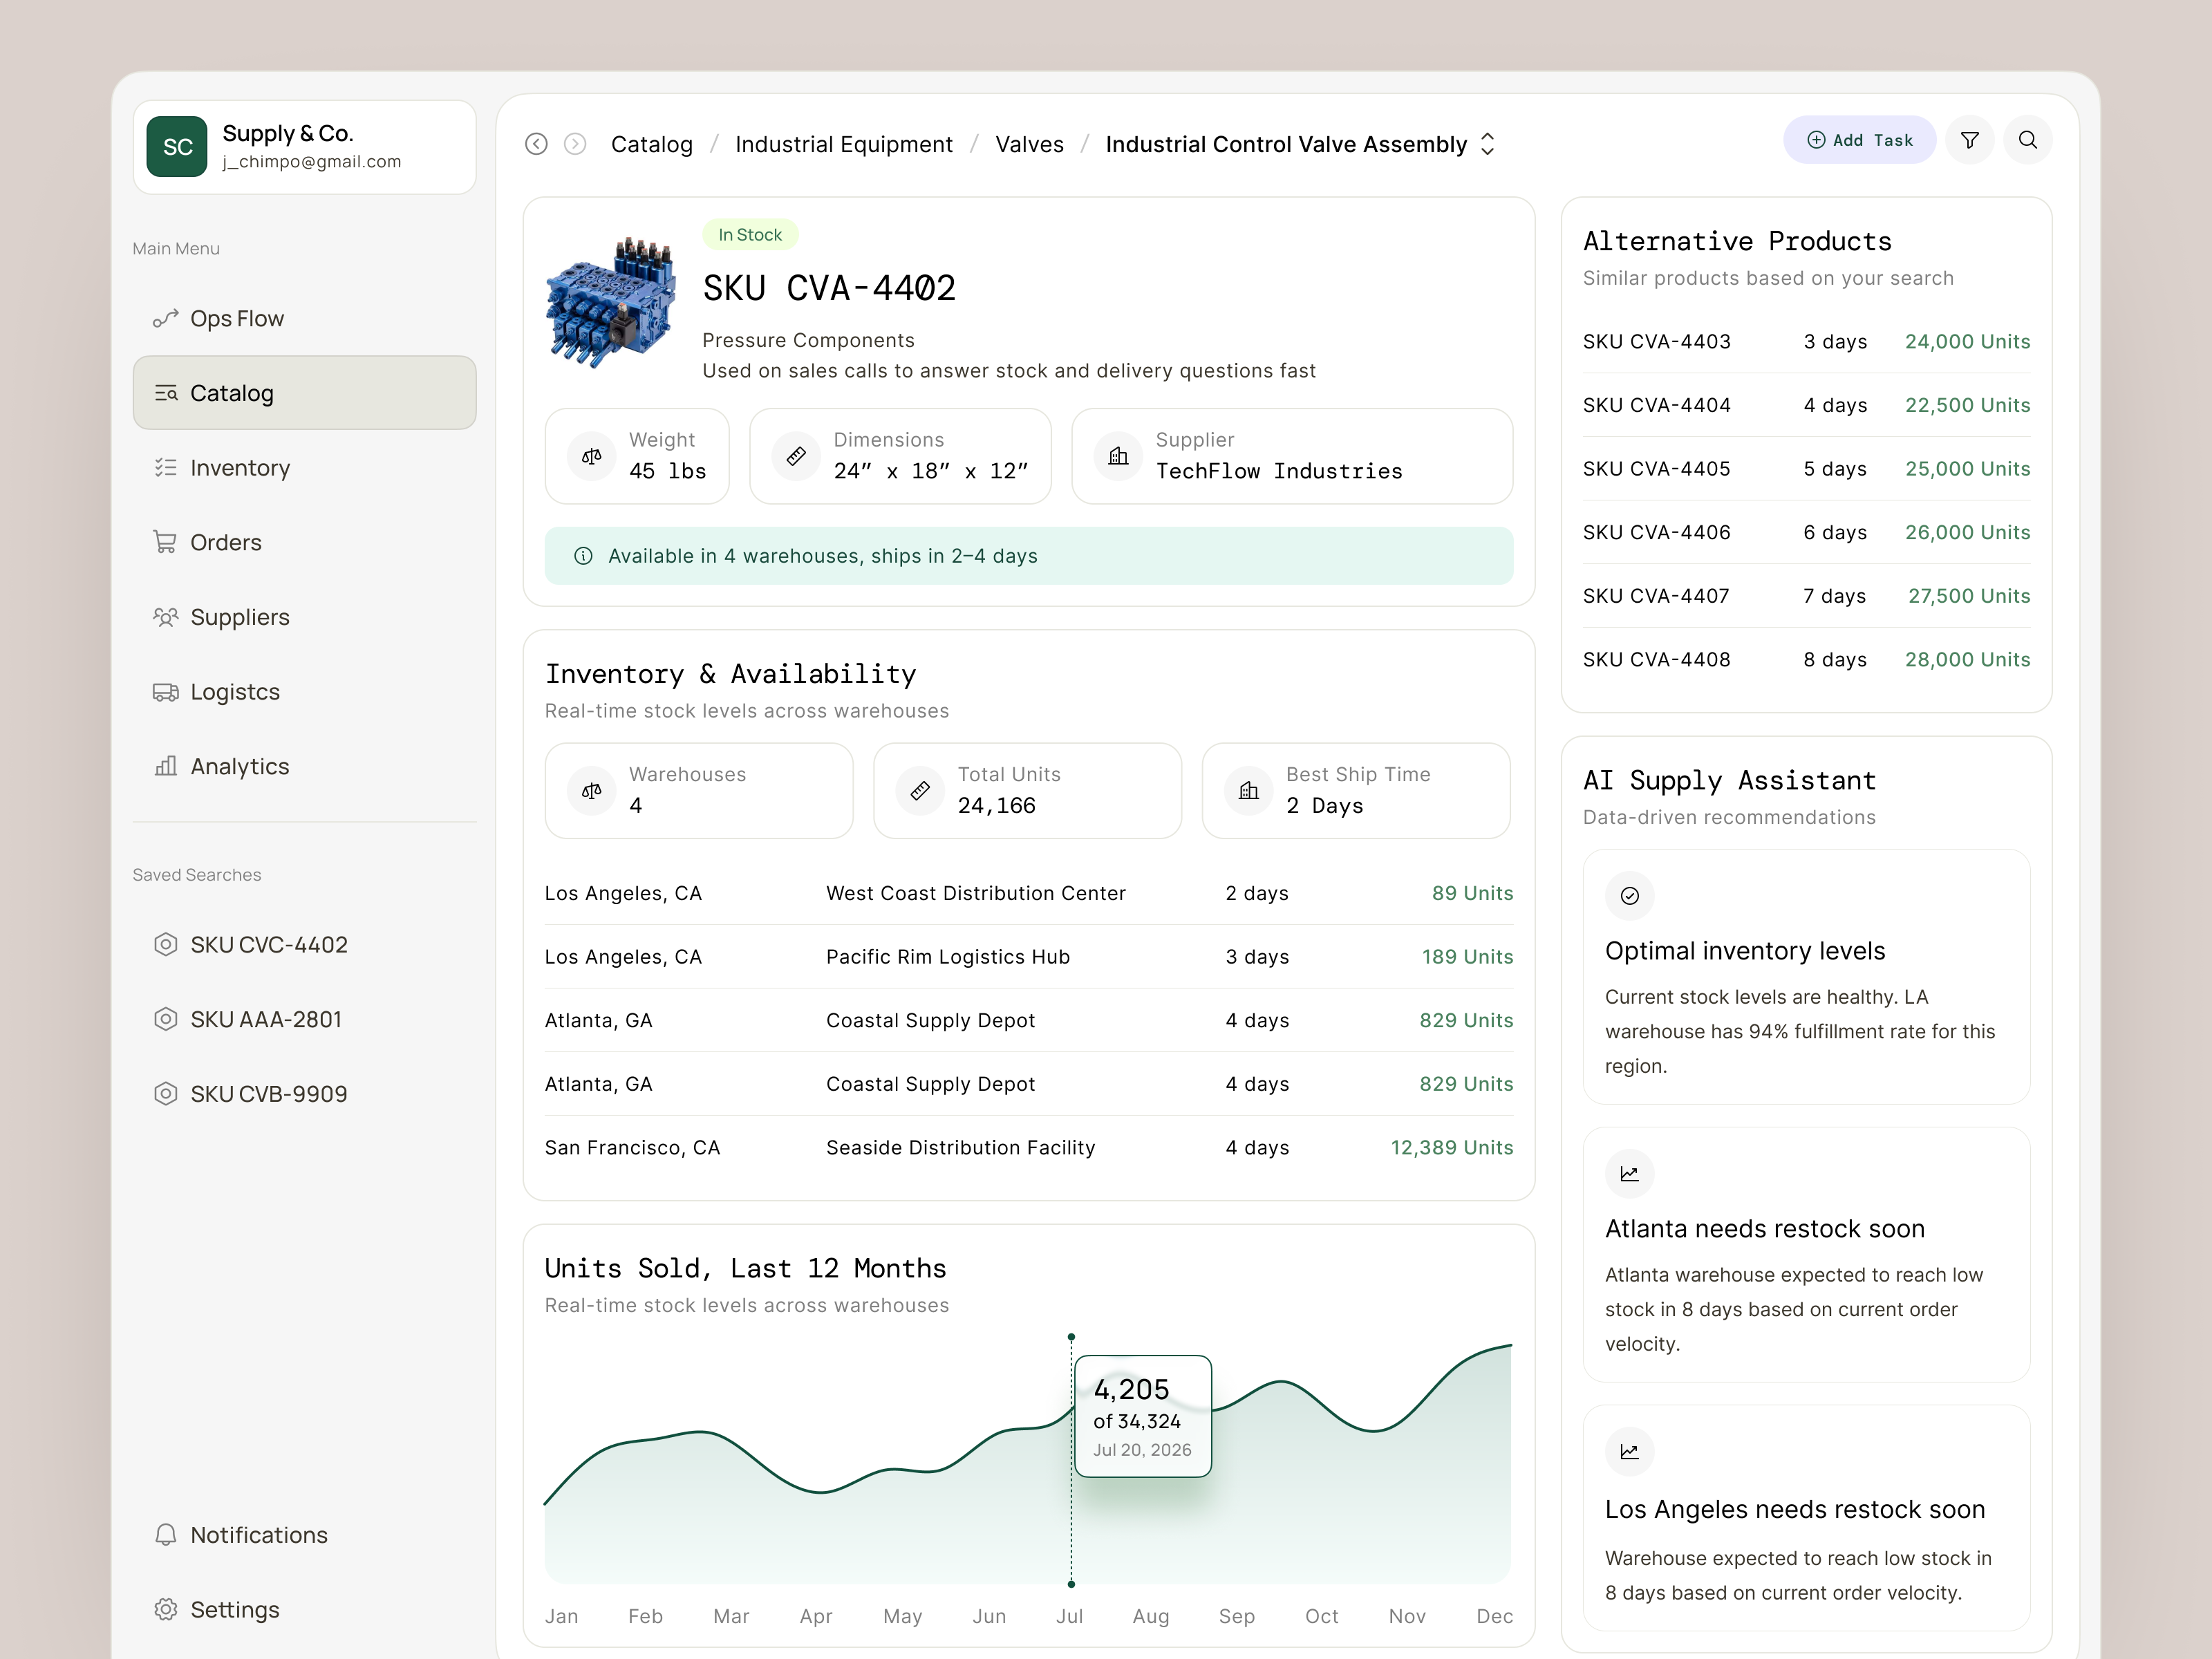This screenshot has width=2212, height=1659.
Task: Select Catalog in the main menu
Action: (x=305, y=393)
